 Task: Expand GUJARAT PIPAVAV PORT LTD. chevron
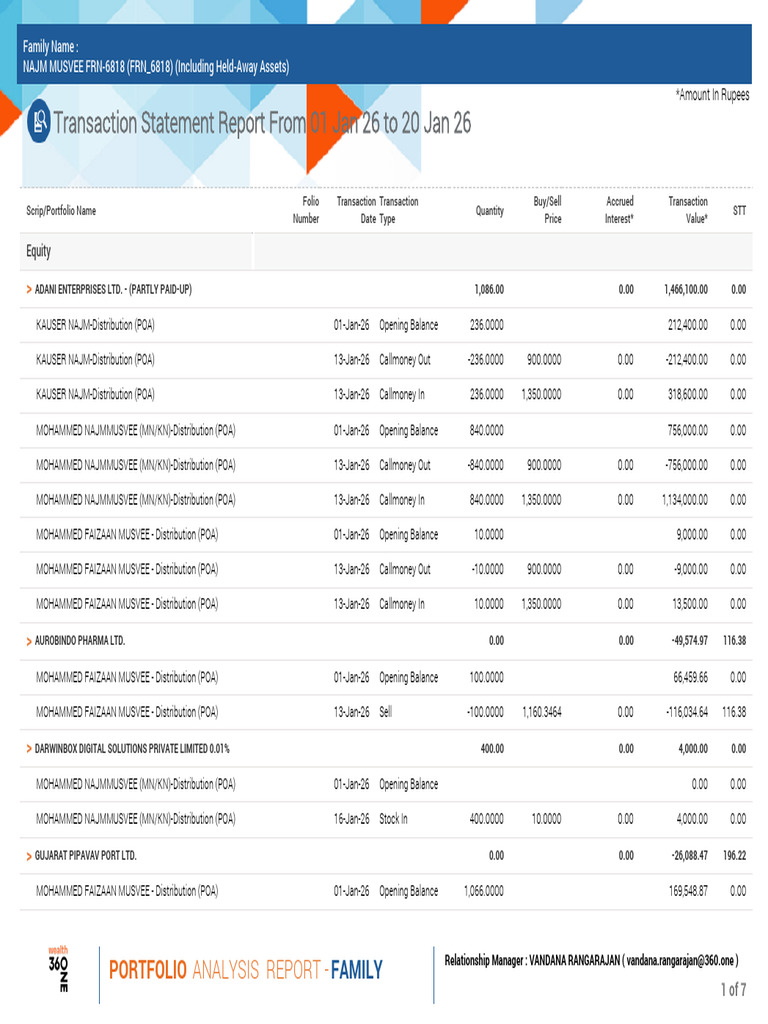click(29, 856)
